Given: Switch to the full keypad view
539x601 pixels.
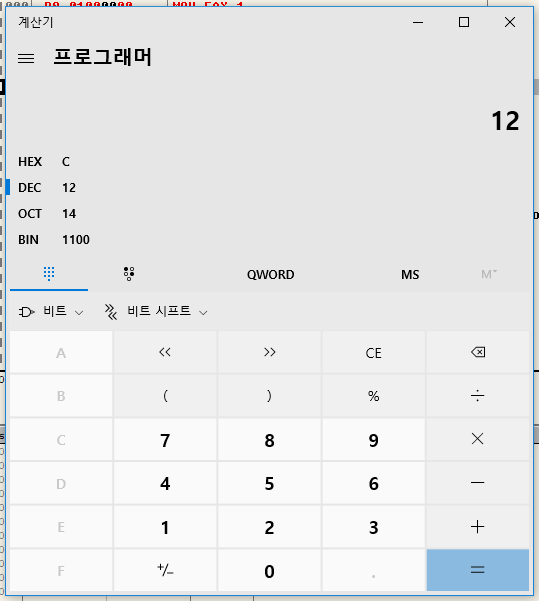Looking at the screenshot, I should click(49, 274).
